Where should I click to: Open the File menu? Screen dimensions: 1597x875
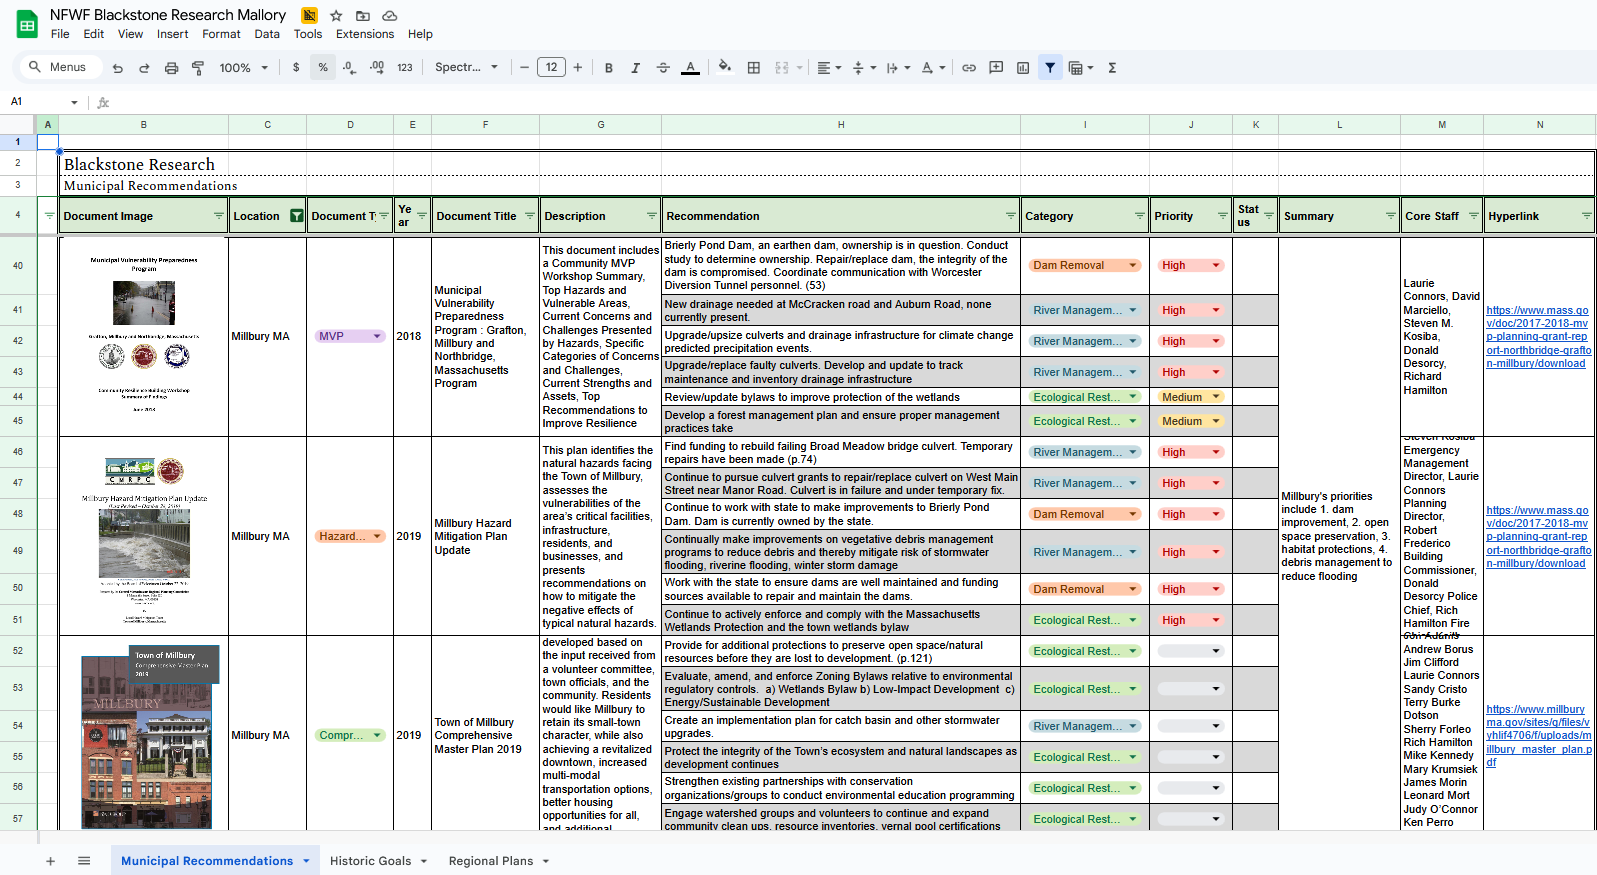pos(60,34)
